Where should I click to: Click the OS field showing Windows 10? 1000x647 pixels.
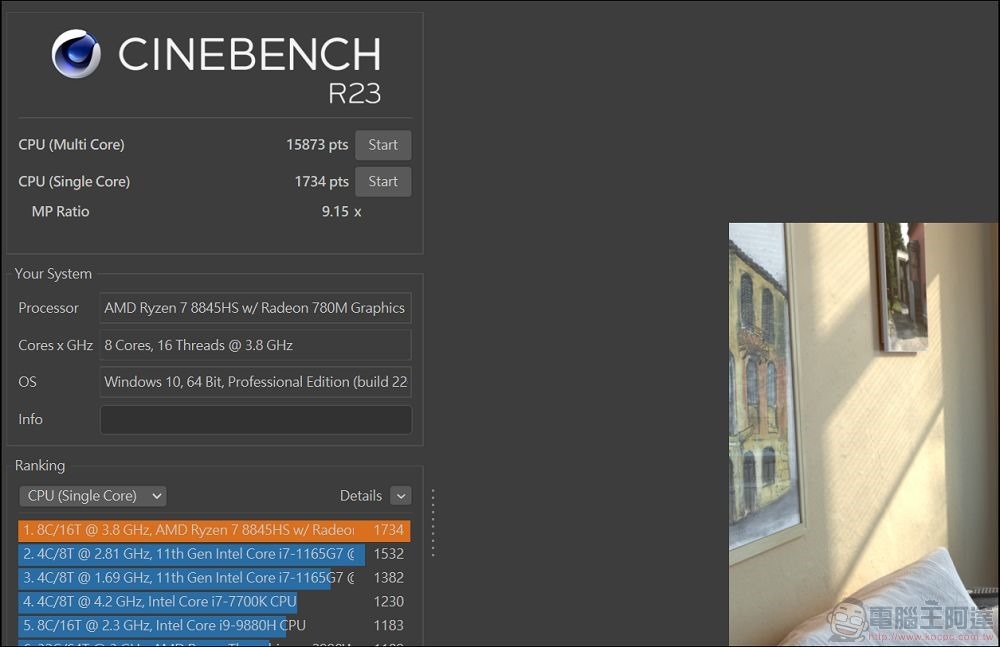[255, 382]
